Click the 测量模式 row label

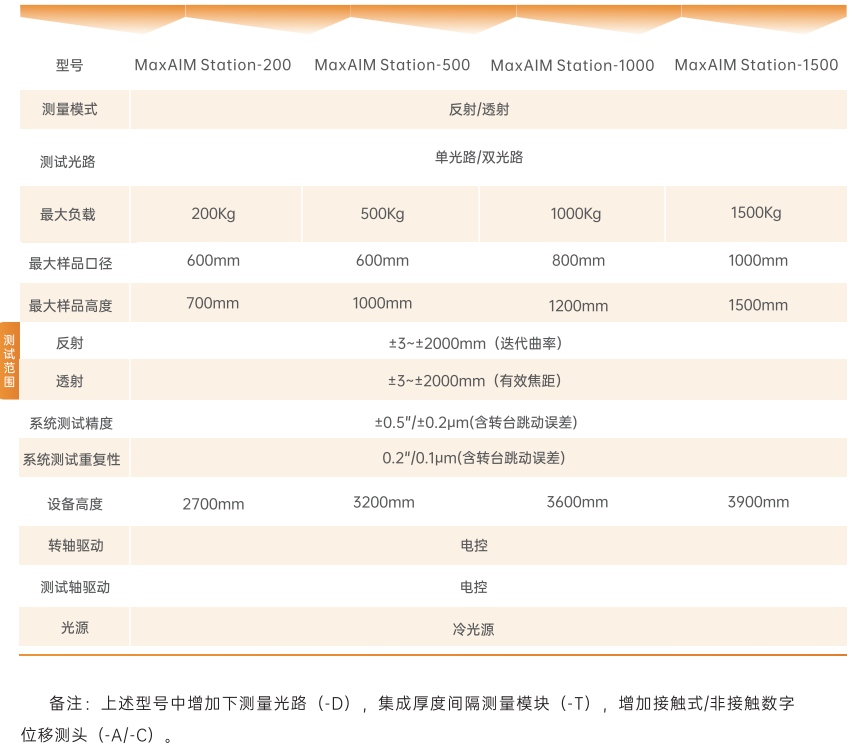70,109
